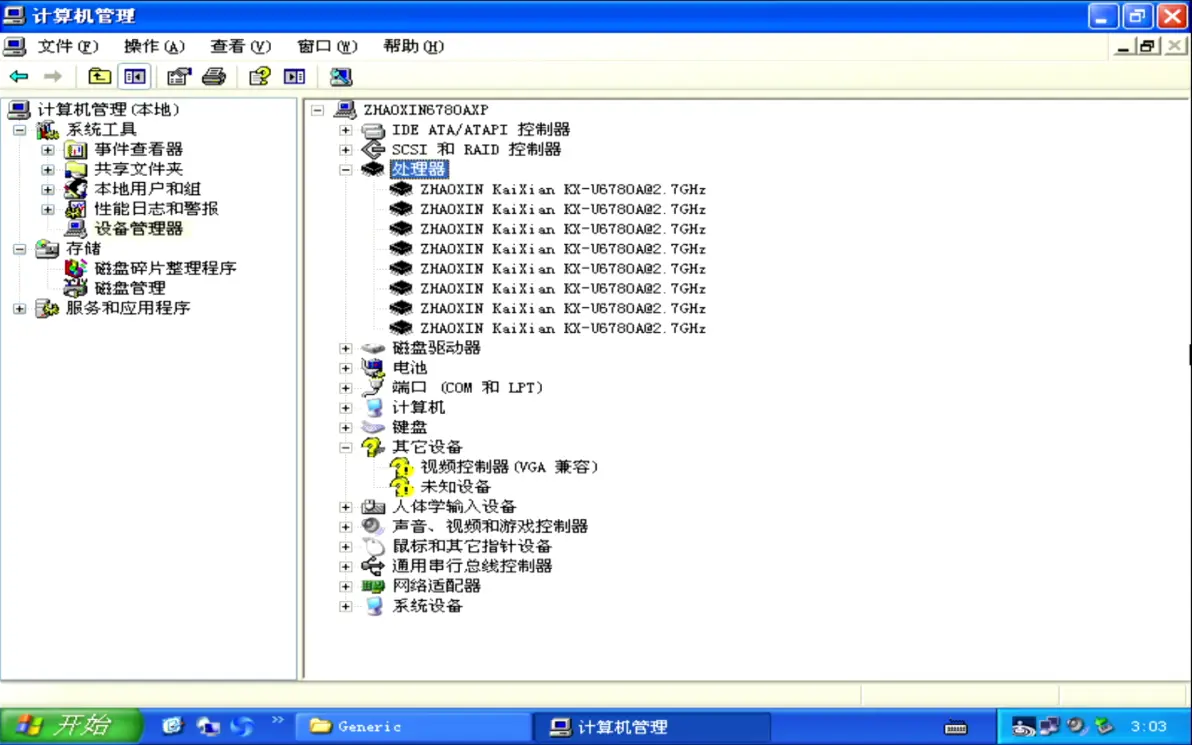Open the 文件(F) menu
The image size is (1192, 745).
tap(68, 46)
